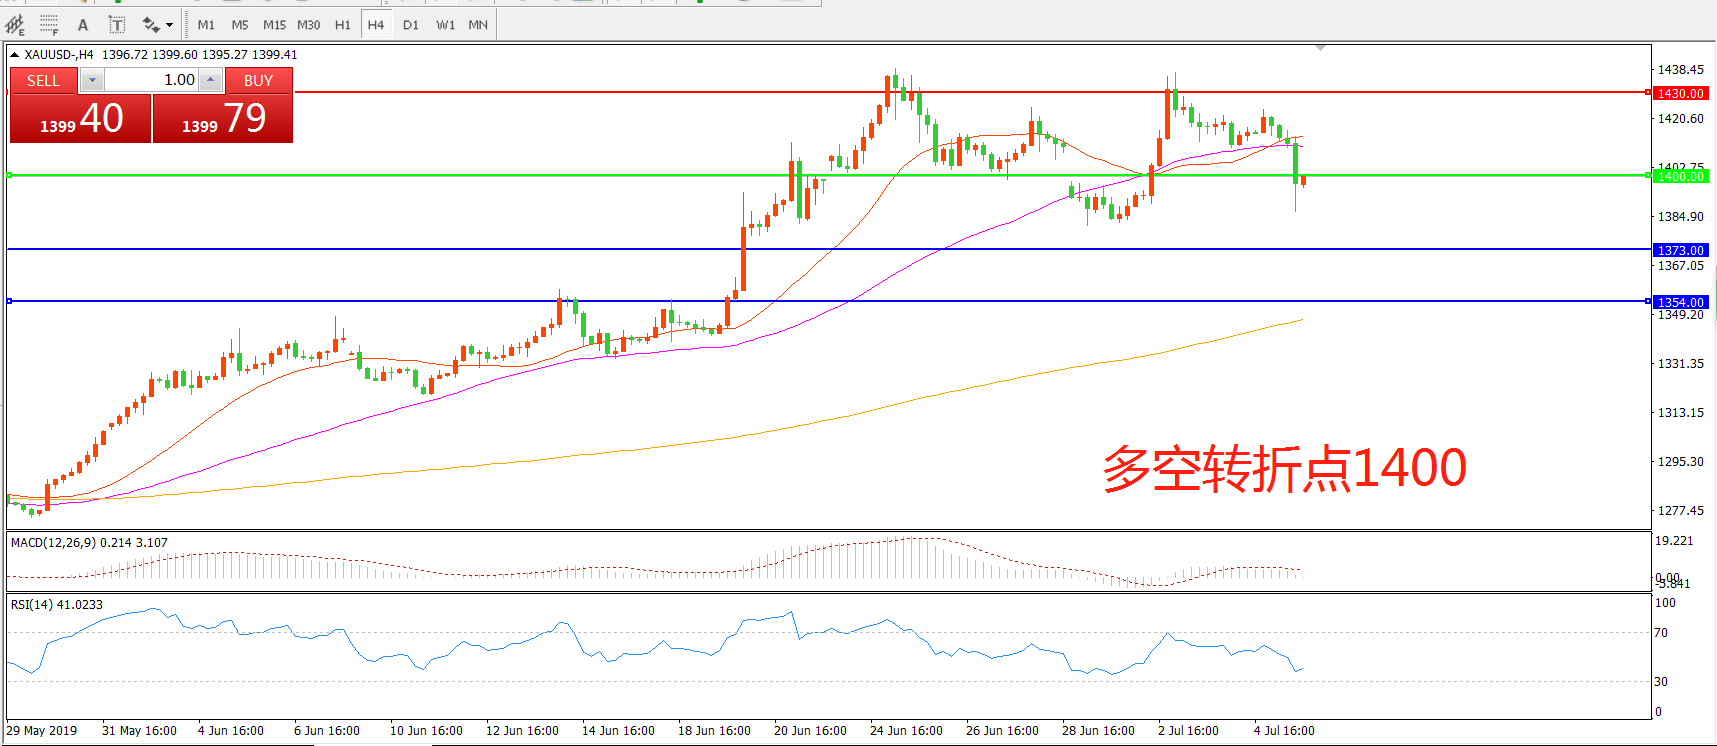Select the Text Label tool
This screenshot has height=746, width=1717.
click(117, 25)
